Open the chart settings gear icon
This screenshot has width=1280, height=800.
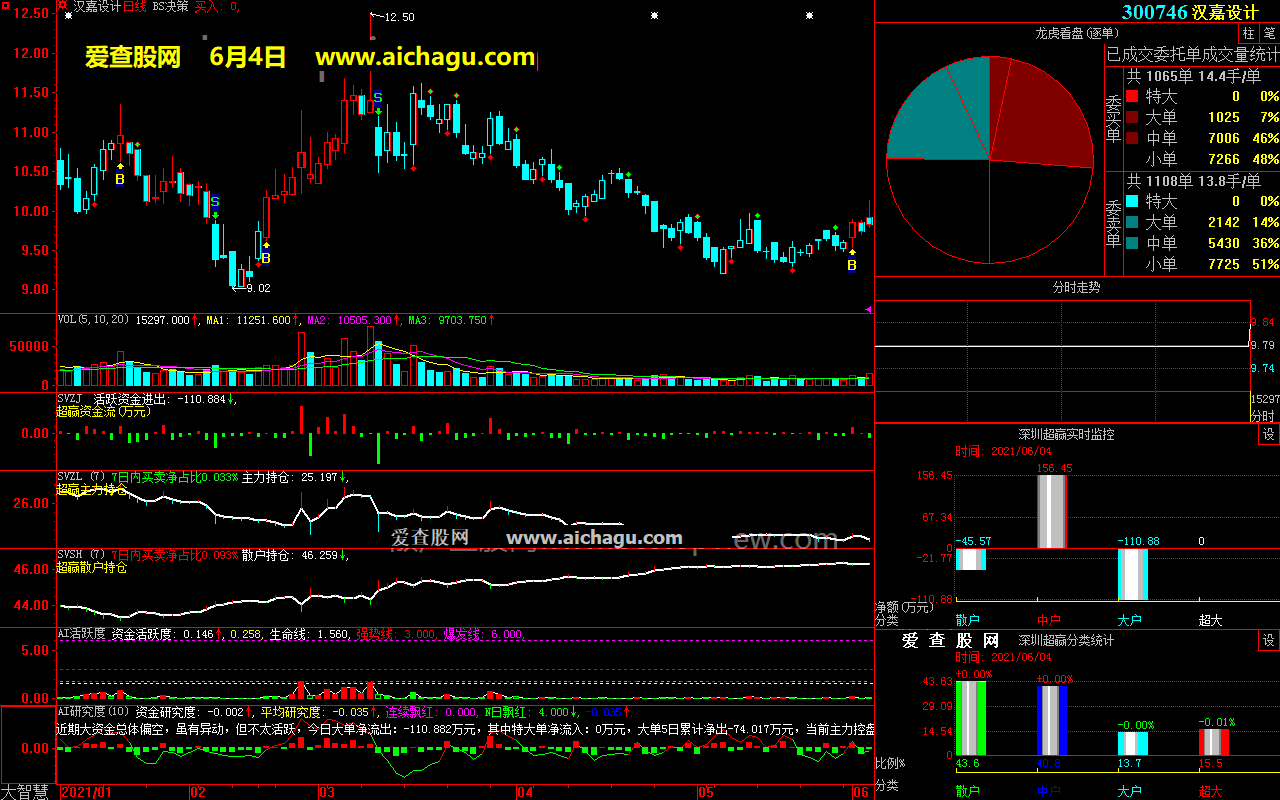[x=63, y=5]
